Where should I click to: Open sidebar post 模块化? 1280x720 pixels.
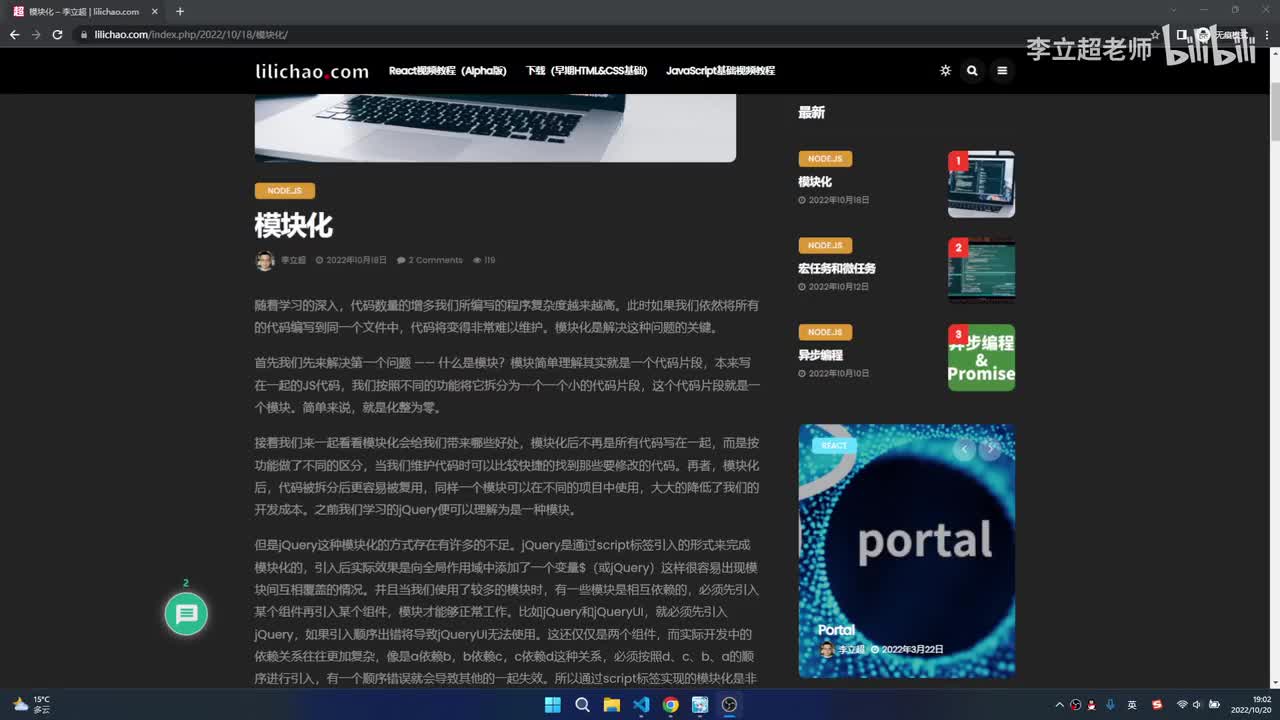tap(815, 182)
